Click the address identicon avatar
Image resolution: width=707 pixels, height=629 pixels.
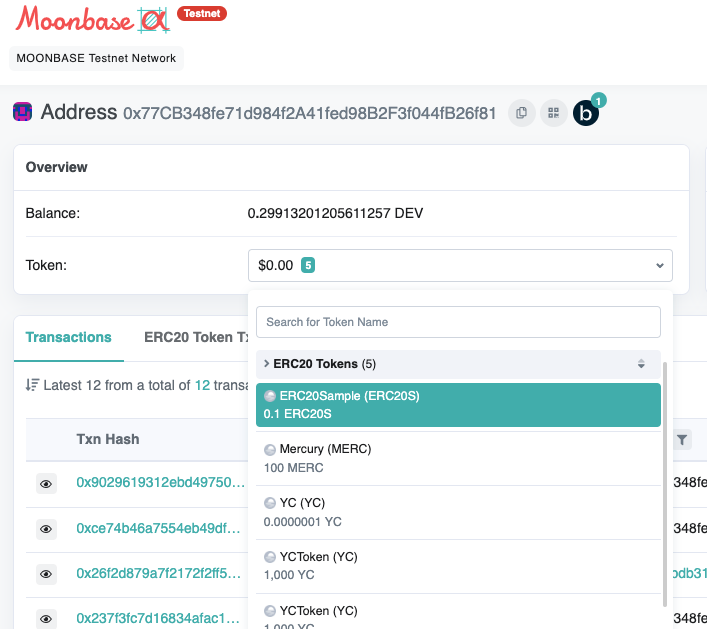(23, 112)
